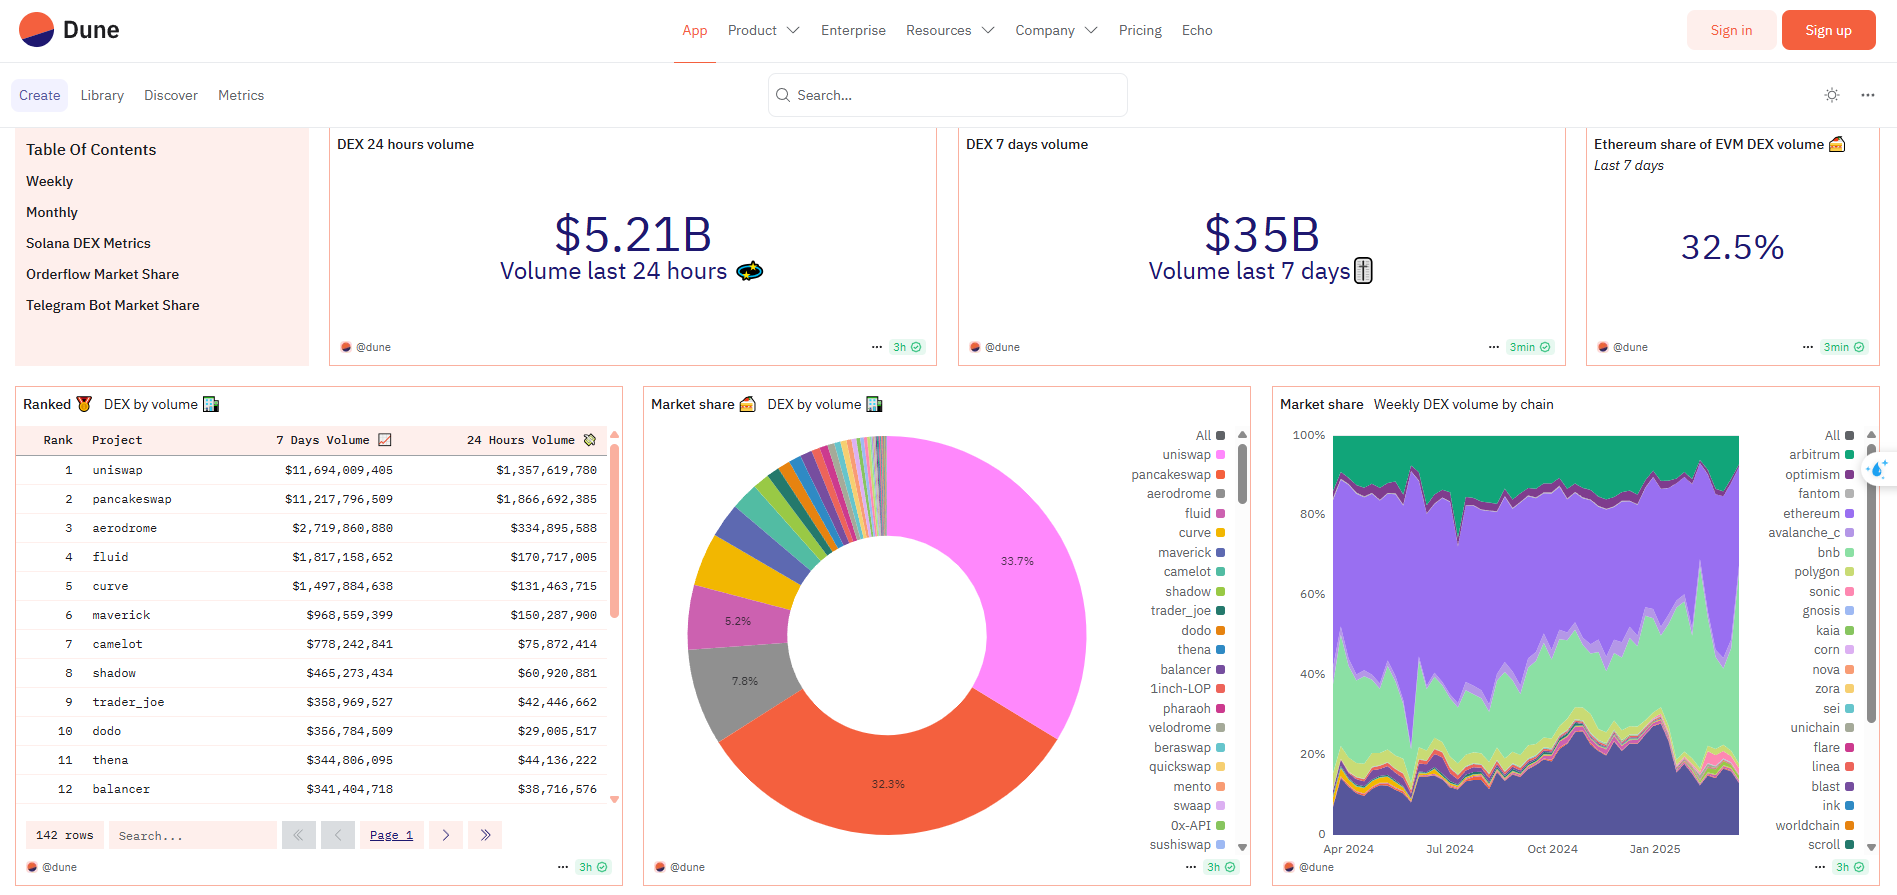Switch to the Discover tab
This screenshot has width=1897, height=895.
(171, 95)
